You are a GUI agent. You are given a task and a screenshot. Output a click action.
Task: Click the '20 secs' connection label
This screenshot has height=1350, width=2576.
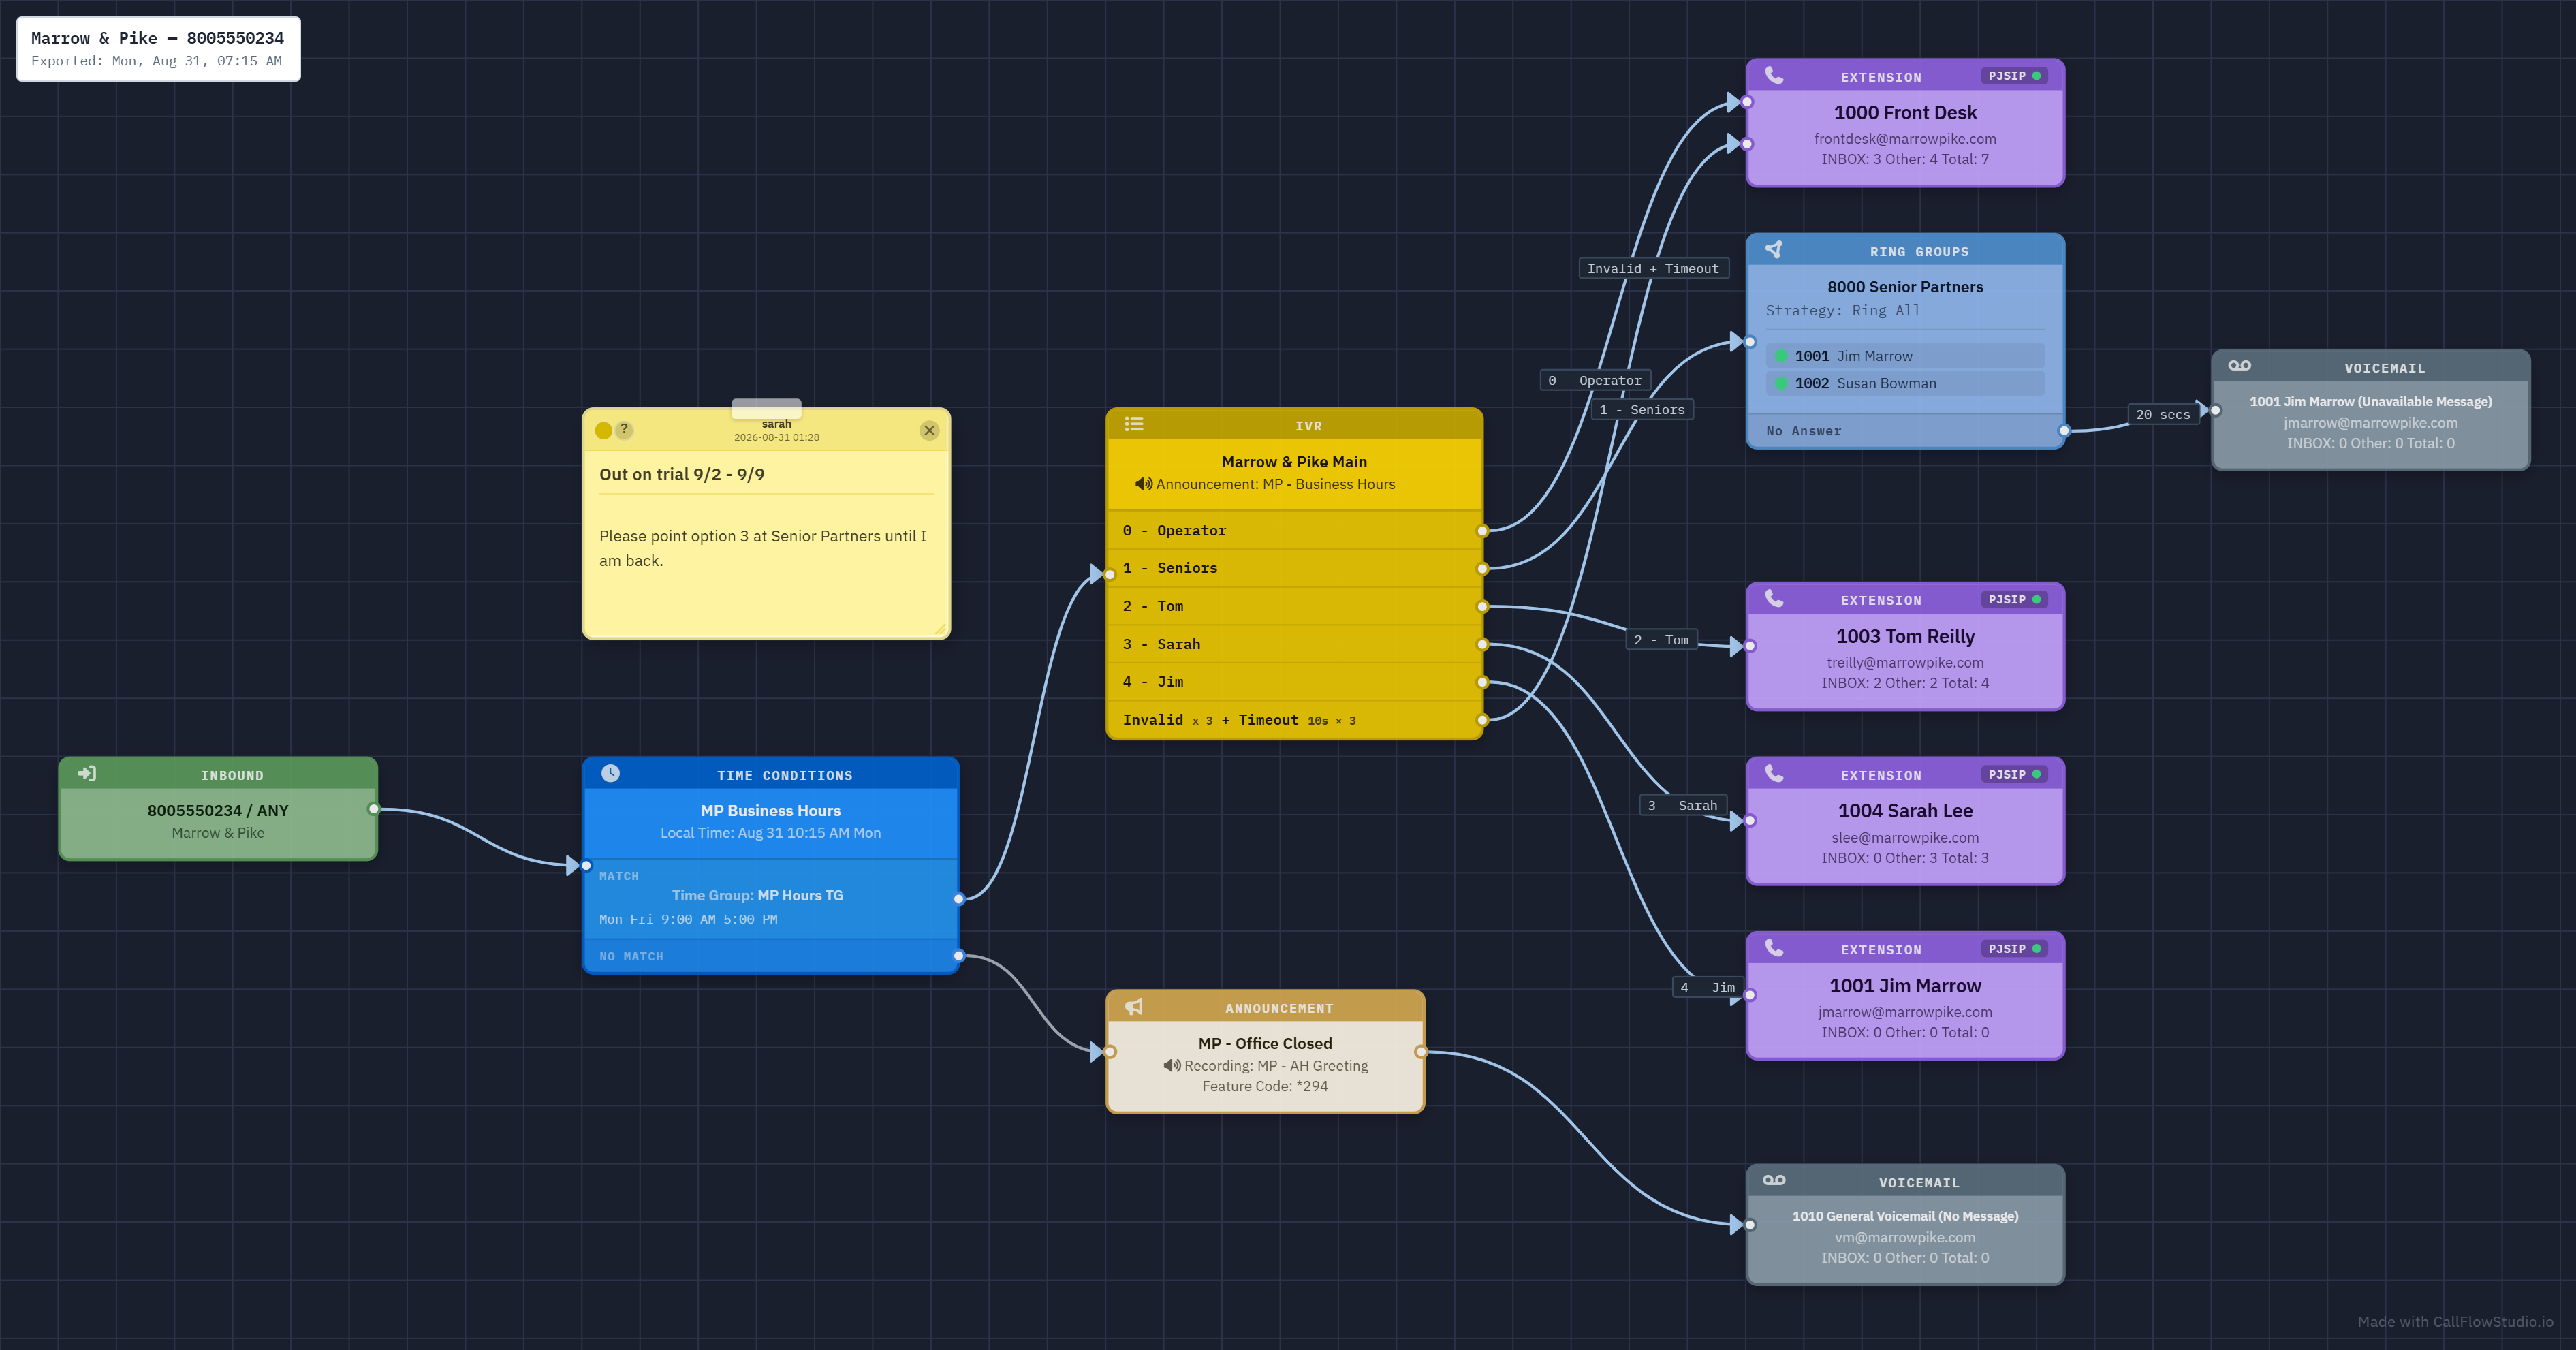pos(2163,415)
